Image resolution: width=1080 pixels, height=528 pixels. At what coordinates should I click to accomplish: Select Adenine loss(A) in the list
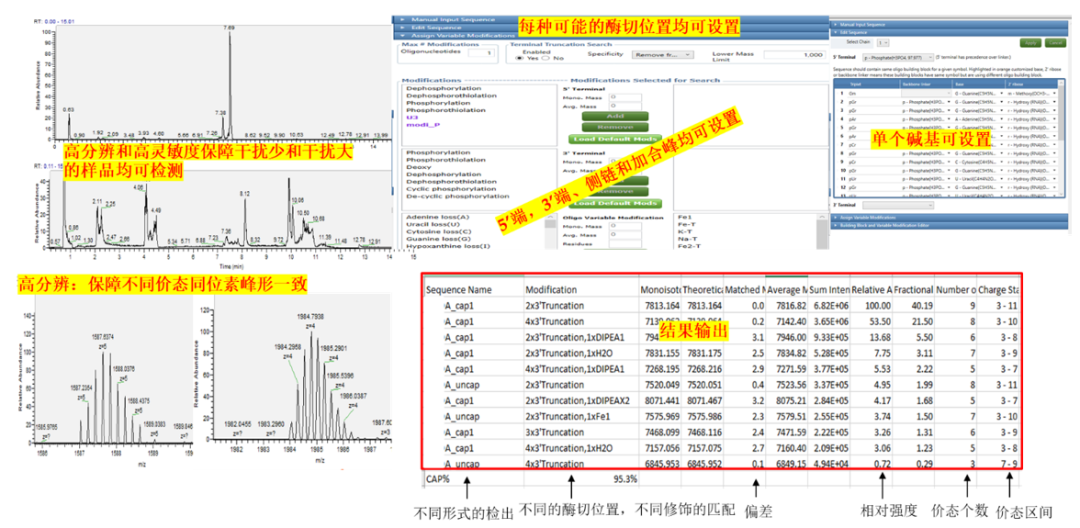pos(438,217)
